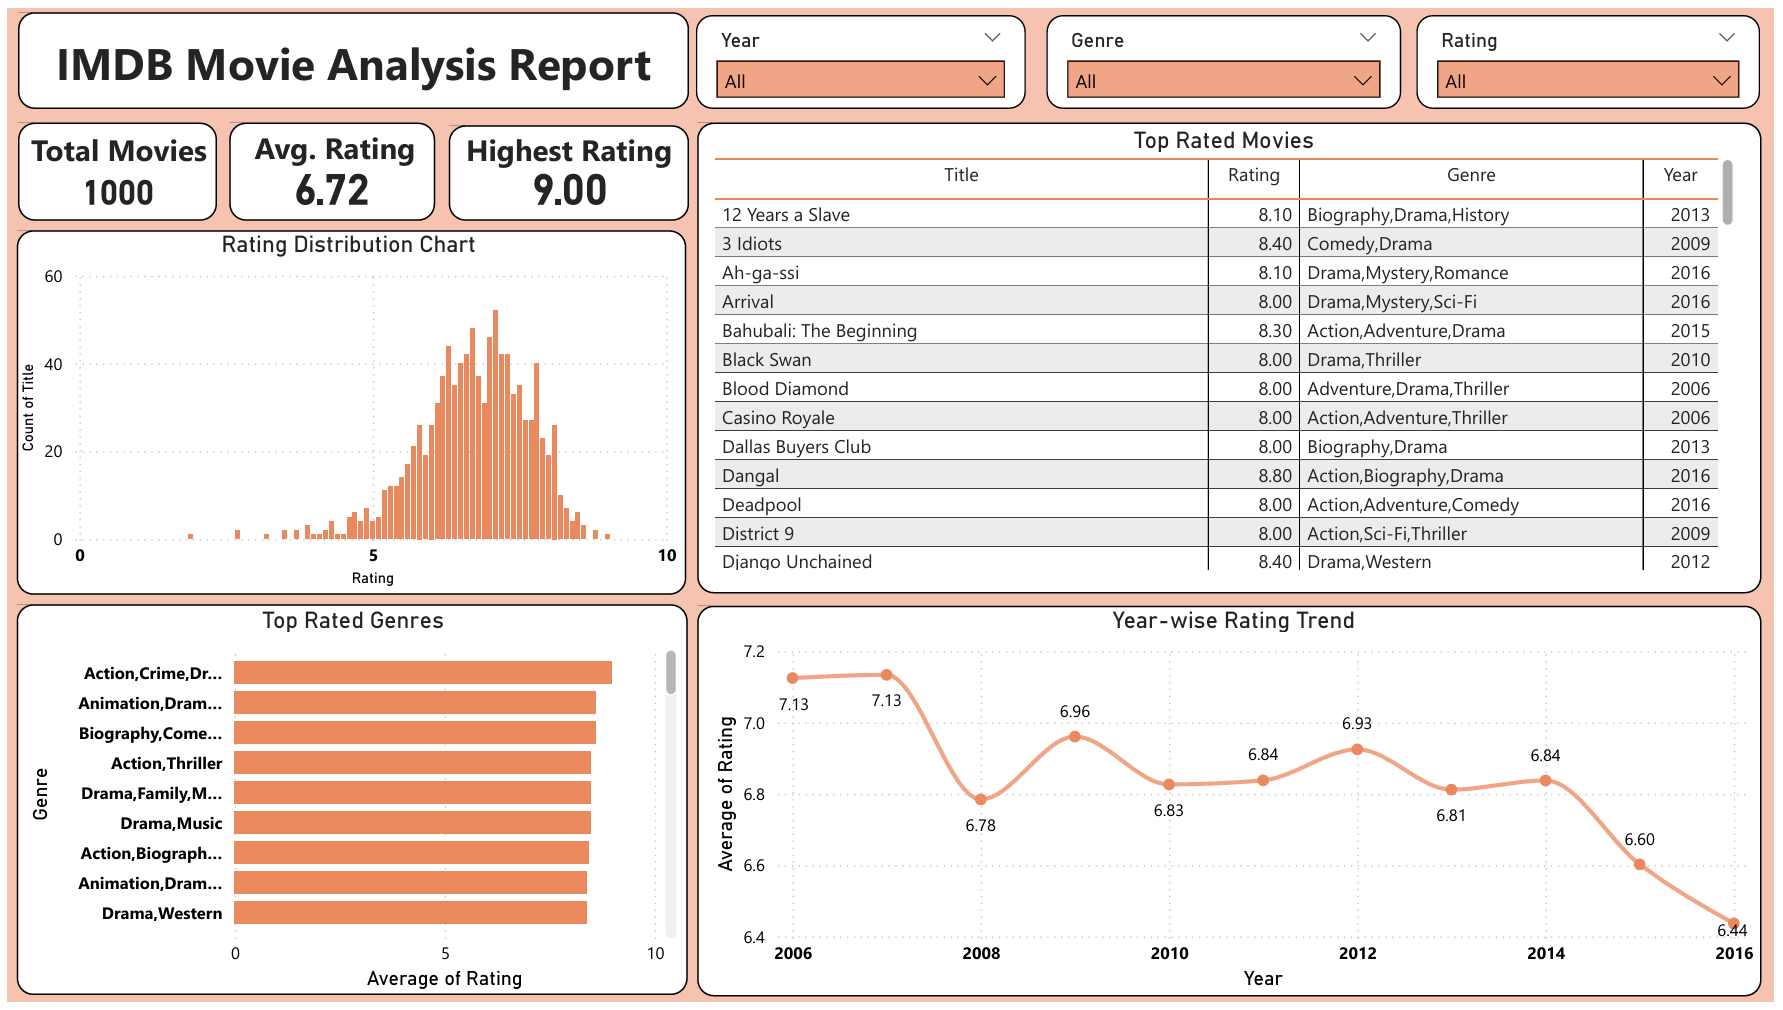Open the Rating slicer dropdown showing All
The height and width of the screenshot is (1010, 1783).
1587,80
